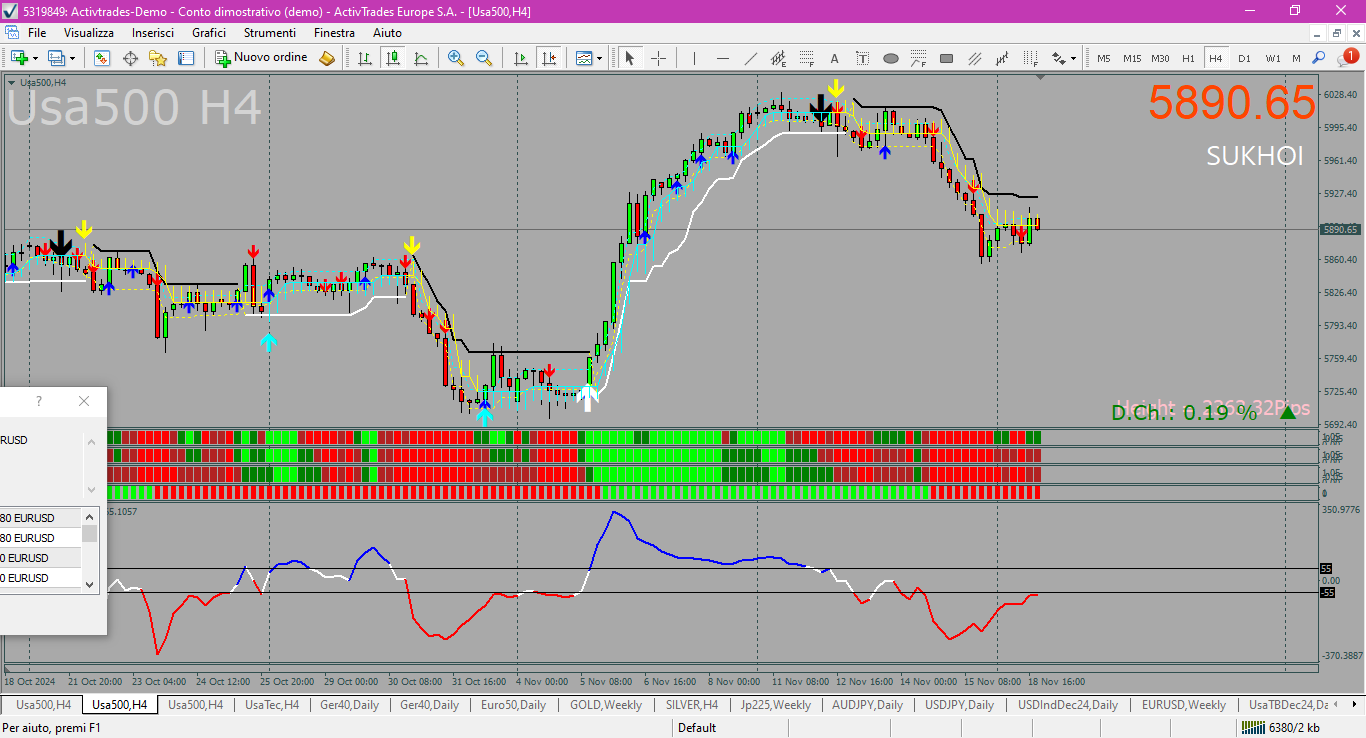
Task: Select the W1 timeframe button
Action: tap(1272, 58)
